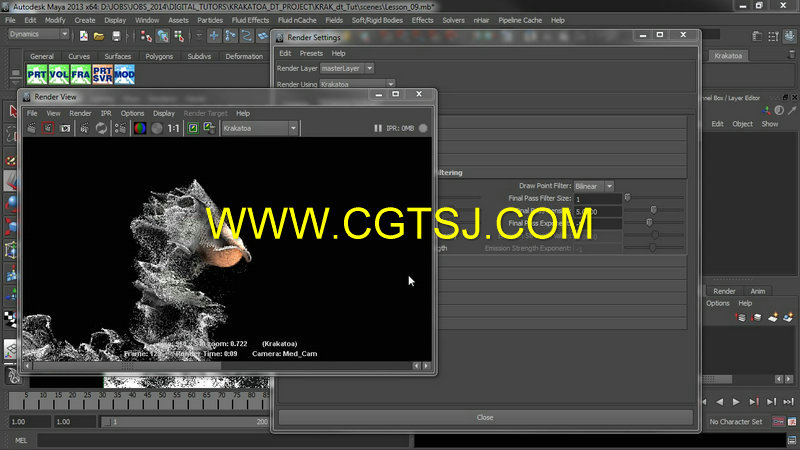Viewport: 800px width, 450px height.
Task: Open the Render View Options menu
Action: coord(132,113)
